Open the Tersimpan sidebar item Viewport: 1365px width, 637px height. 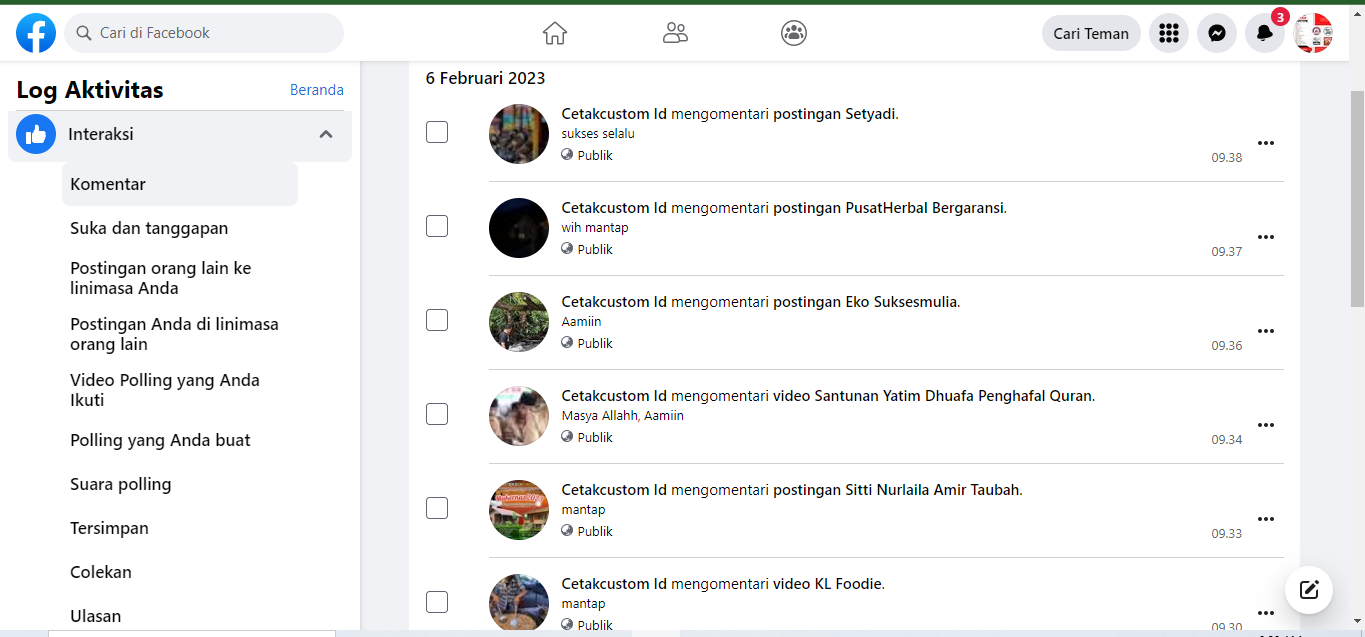(x=109, y=528)
